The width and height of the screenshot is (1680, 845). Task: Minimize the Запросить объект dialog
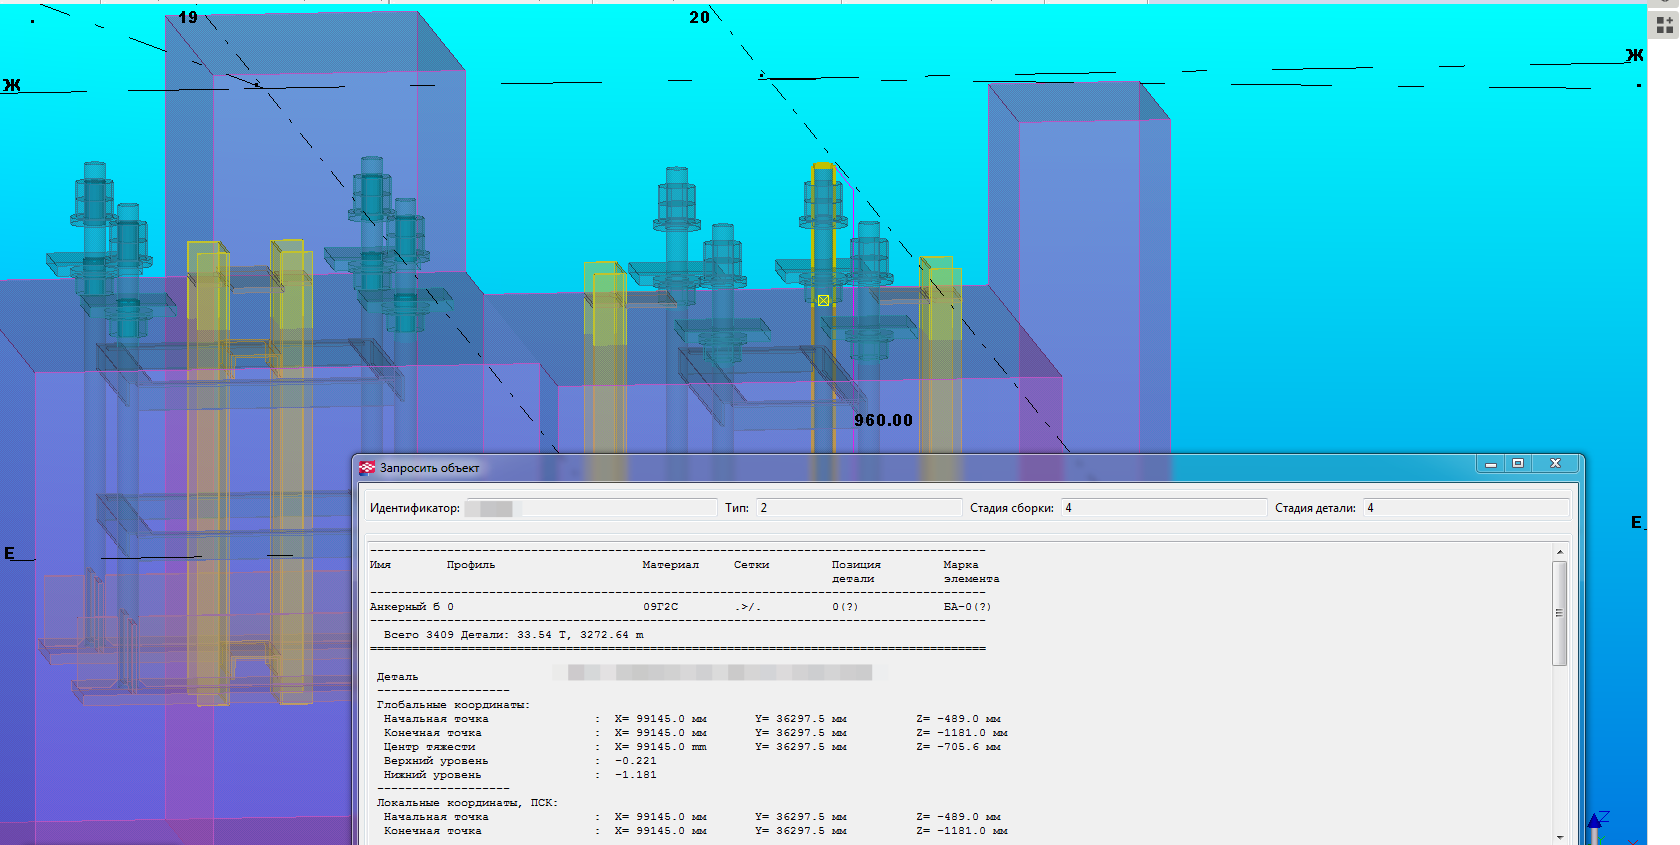click(x=1490, y=464)
